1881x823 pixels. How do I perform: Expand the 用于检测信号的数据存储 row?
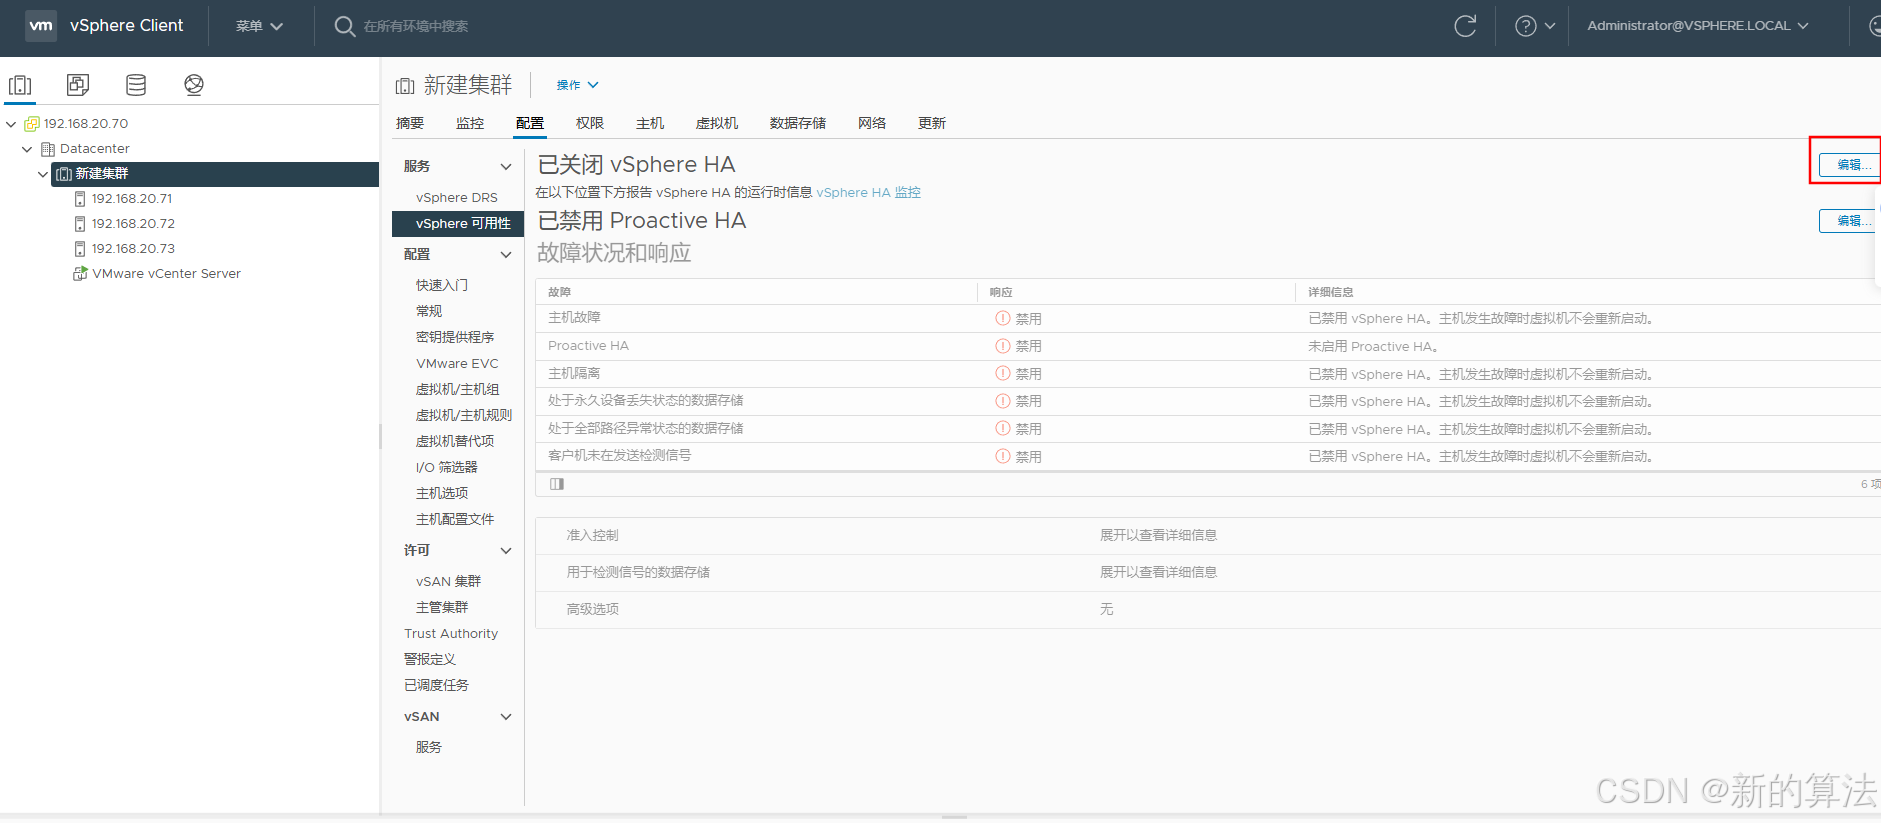click(1208, 573)
